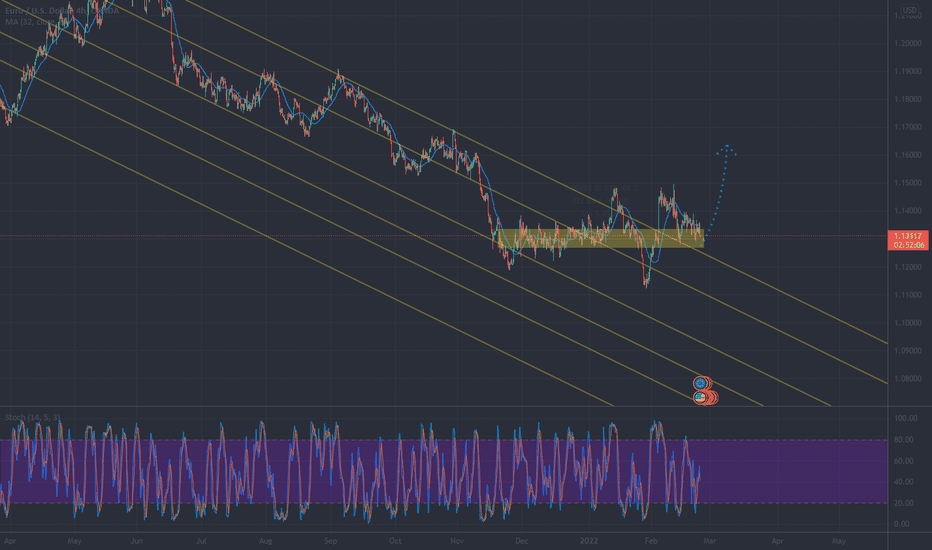
Task: Click the 1.16000 price axis label
Action: point(908,155)
